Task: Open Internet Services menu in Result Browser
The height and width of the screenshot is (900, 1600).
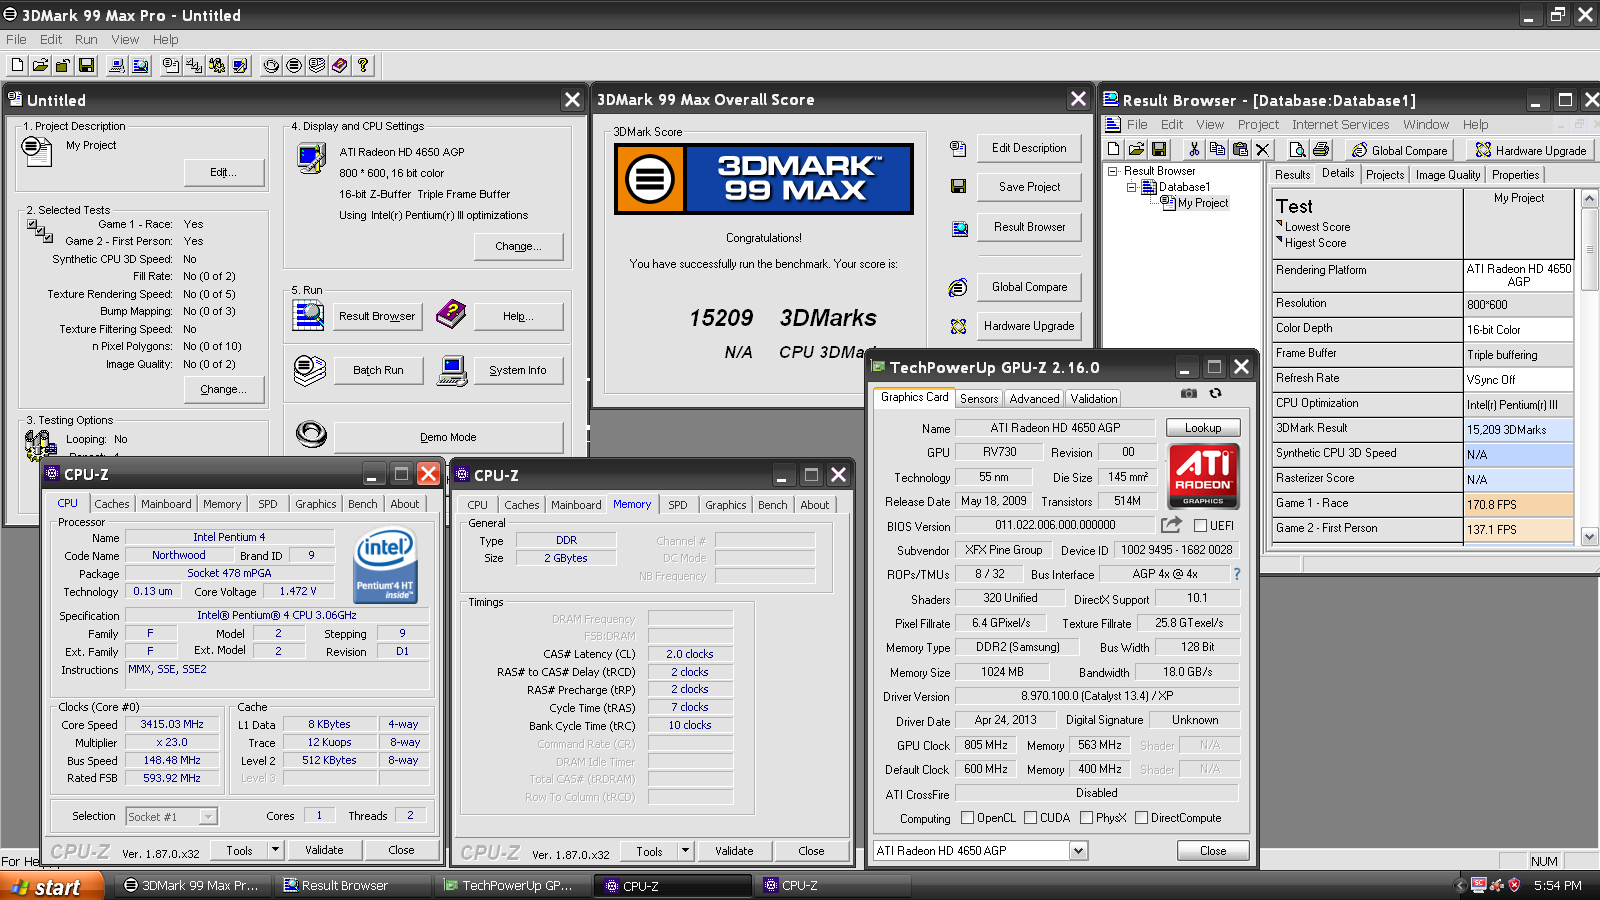Action: click(x=1340, y=125)
